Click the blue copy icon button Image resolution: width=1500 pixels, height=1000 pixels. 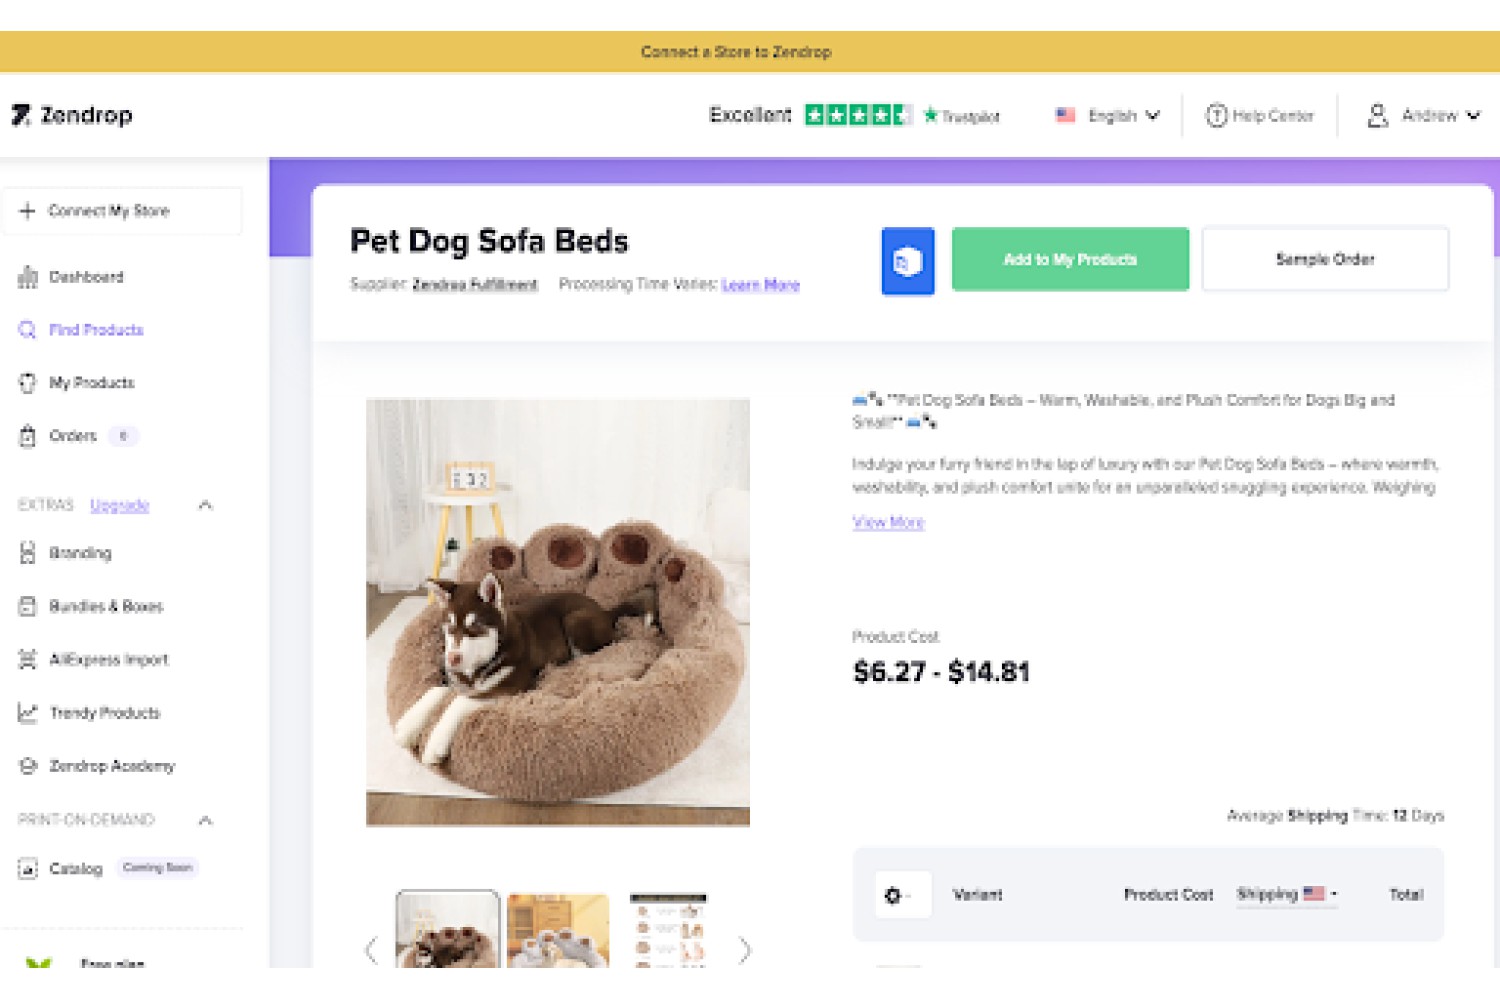(x=908, y=261)
